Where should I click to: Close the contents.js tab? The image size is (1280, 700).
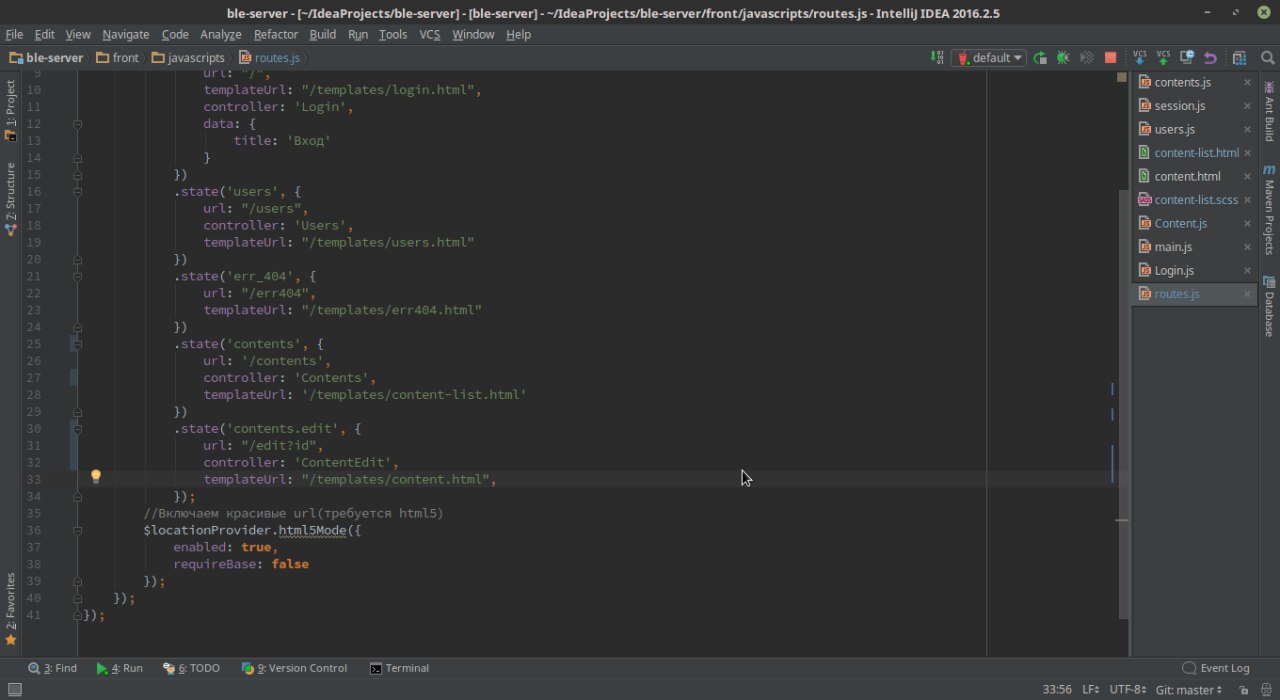click(x=1247, y=82)
